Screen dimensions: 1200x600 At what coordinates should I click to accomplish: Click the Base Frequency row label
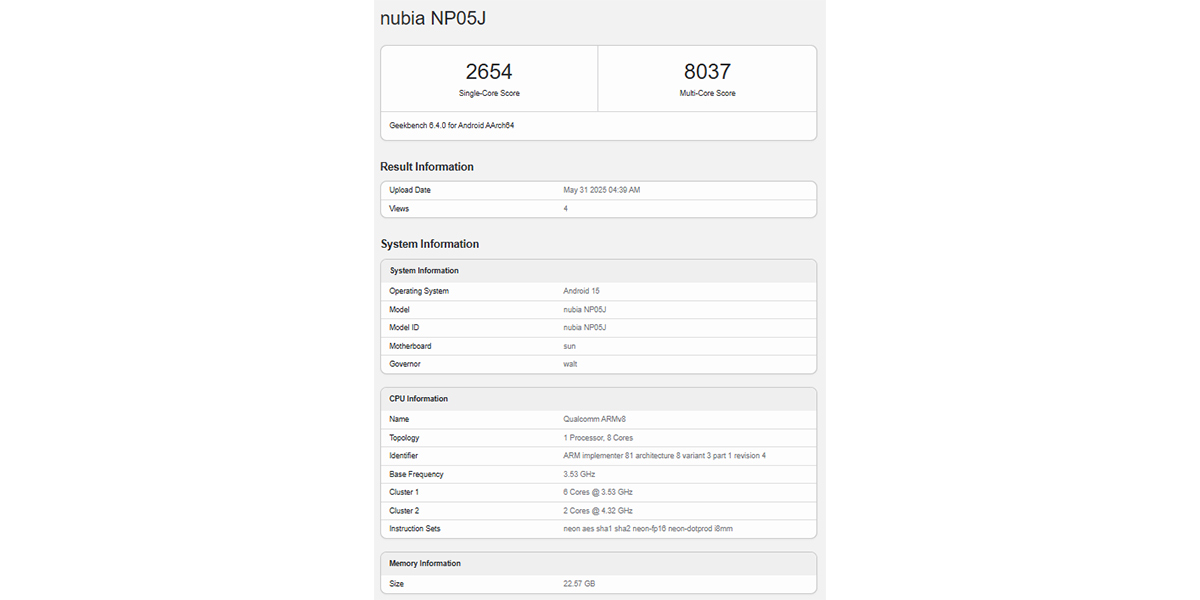coord(416,474)
